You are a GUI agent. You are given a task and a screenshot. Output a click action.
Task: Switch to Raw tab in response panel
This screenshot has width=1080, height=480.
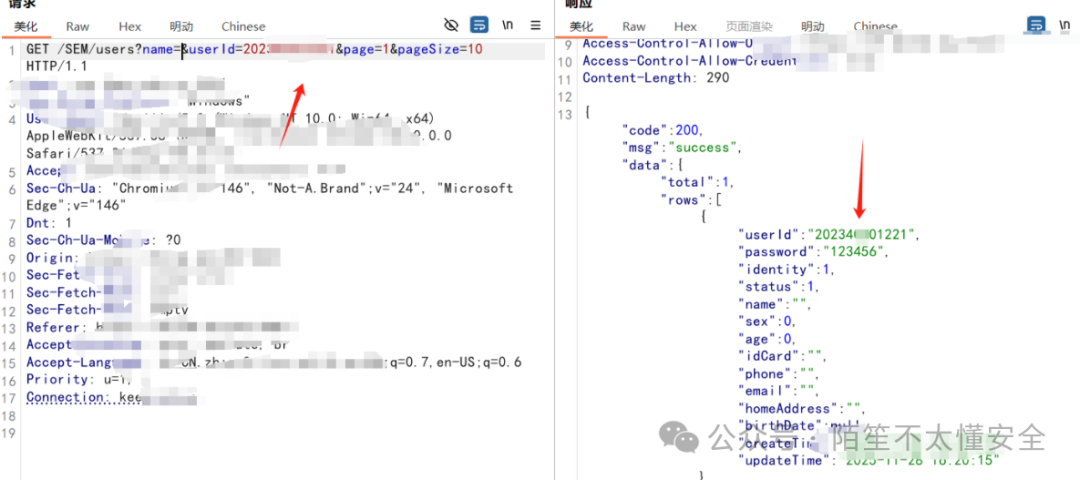[x=634, y=27]
